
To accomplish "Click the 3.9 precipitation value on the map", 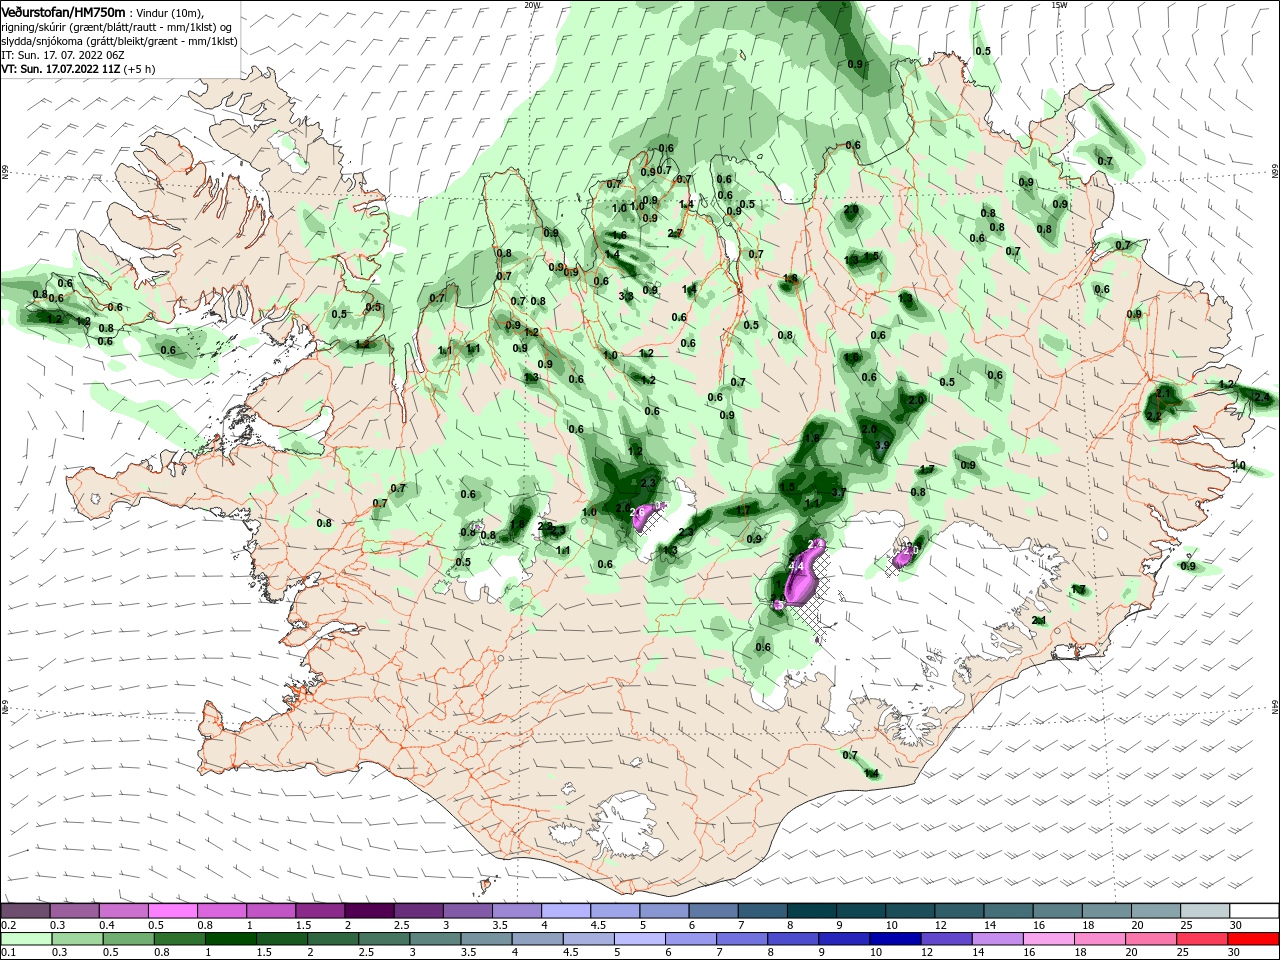I will [882, 445].
